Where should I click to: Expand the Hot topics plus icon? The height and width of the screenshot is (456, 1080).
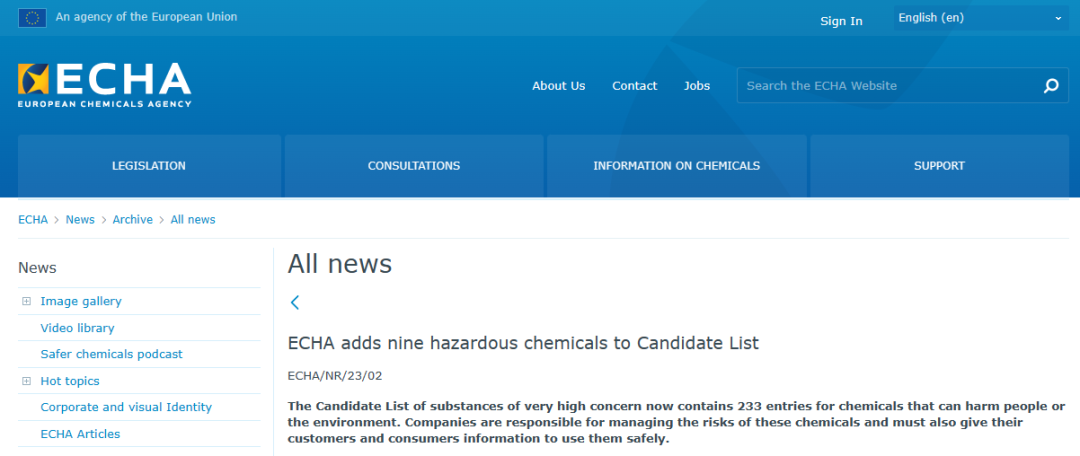pyautogui.click(x=26, y=381)
